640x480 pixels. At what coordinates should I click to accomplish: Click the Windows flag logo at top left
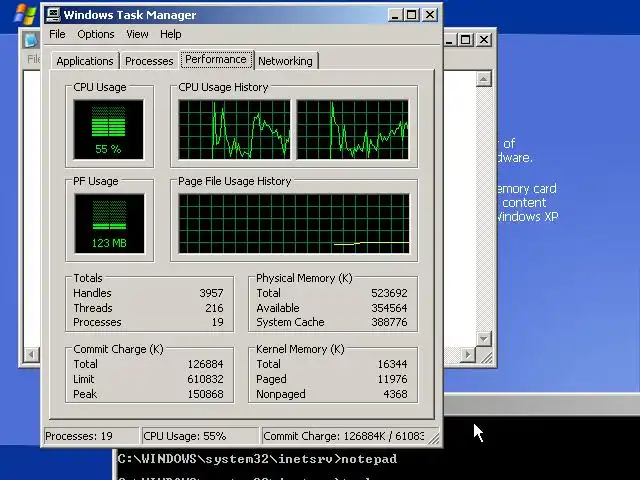click(x=24, y=15)
